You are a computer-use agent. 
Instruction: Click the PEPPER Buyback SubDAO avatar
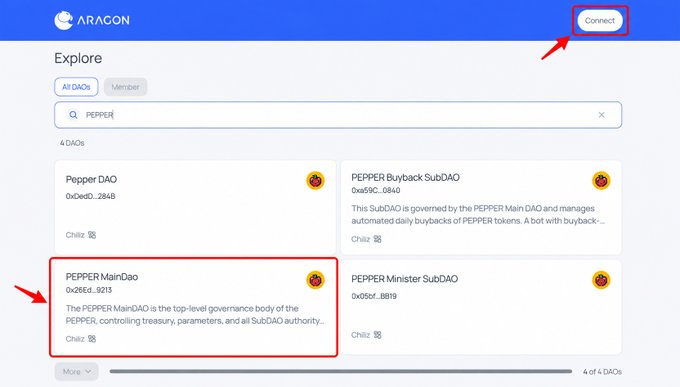point(601,180)
